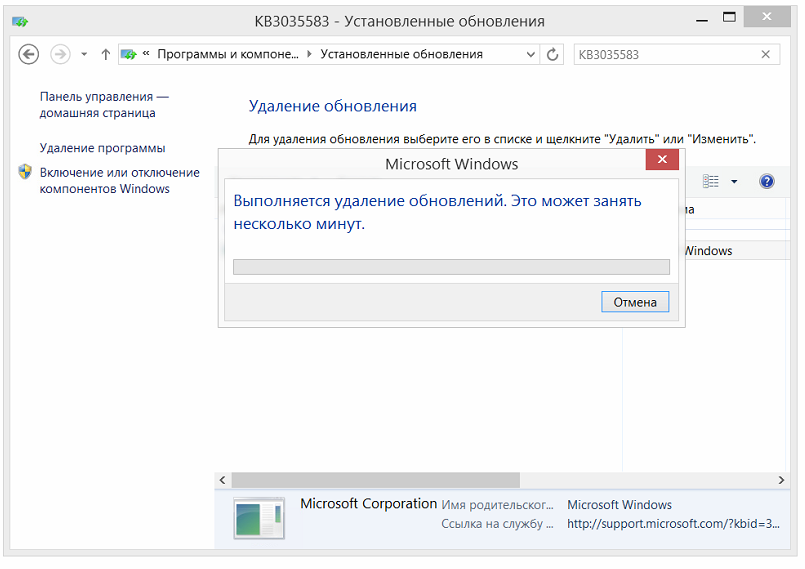The height and width of the screenshot is (569, 805).
Task: Open the recent locations dropdown arrow
Action: point(84,55)
